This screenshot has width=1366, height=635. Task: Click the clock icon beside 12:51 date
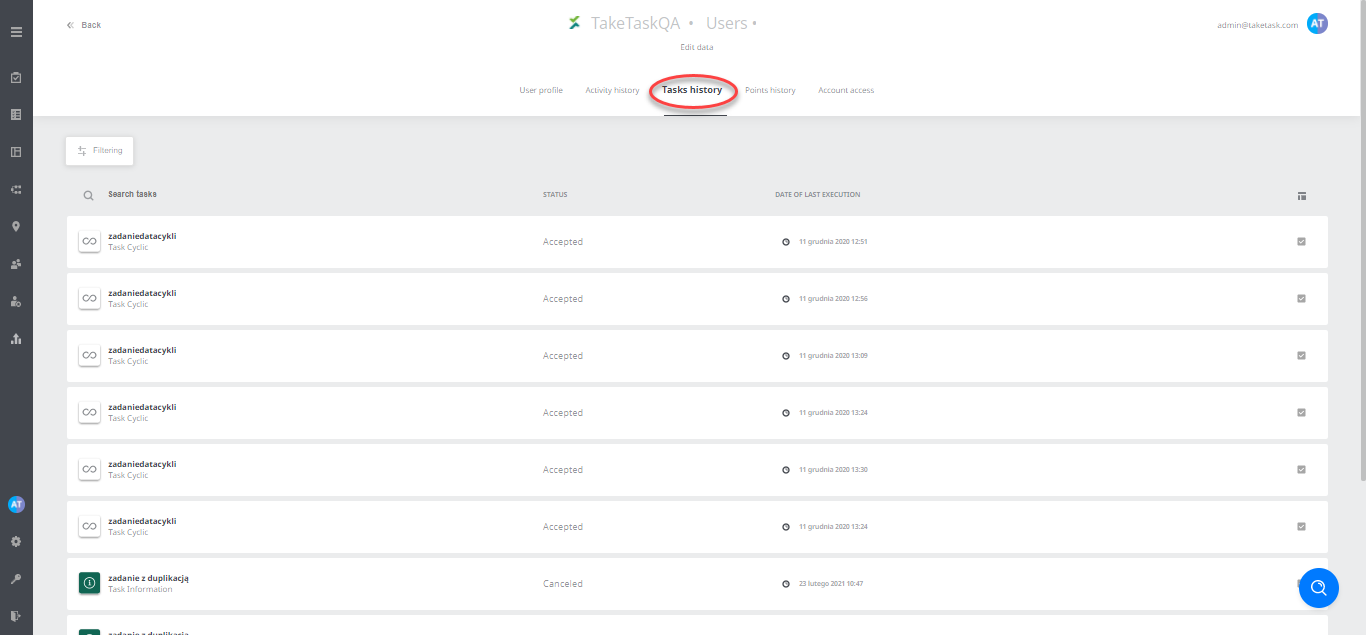(x=786, y=242)
